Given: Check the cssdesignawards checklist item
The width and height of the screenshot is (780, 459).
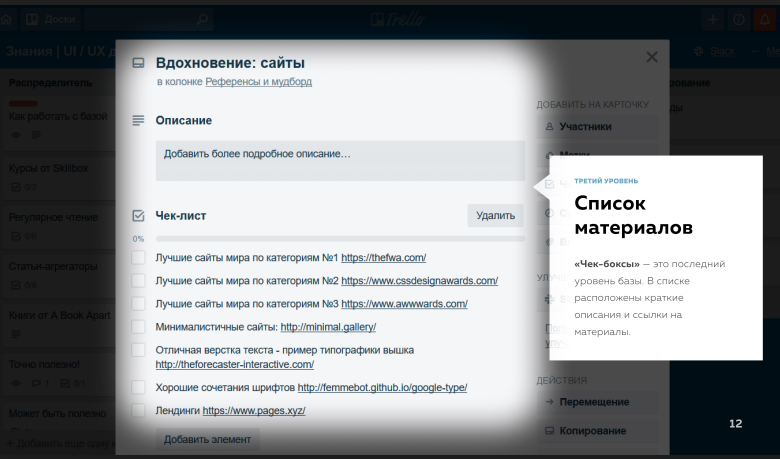Looking at the screenshot, I should (138, 280).
